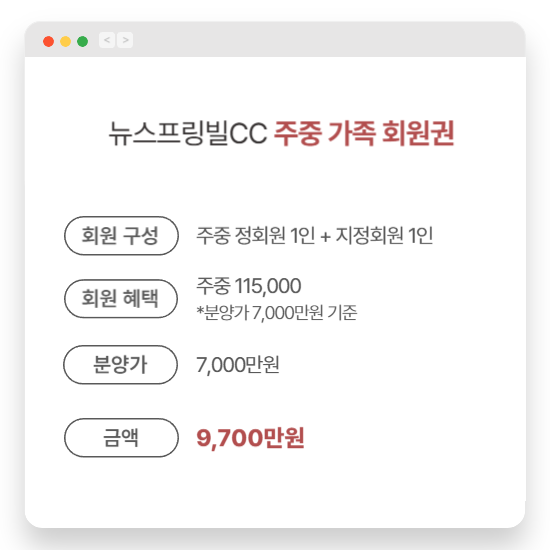Select the 금액 pill label
This screenshot has width=550, height=550.
[121, 438]
